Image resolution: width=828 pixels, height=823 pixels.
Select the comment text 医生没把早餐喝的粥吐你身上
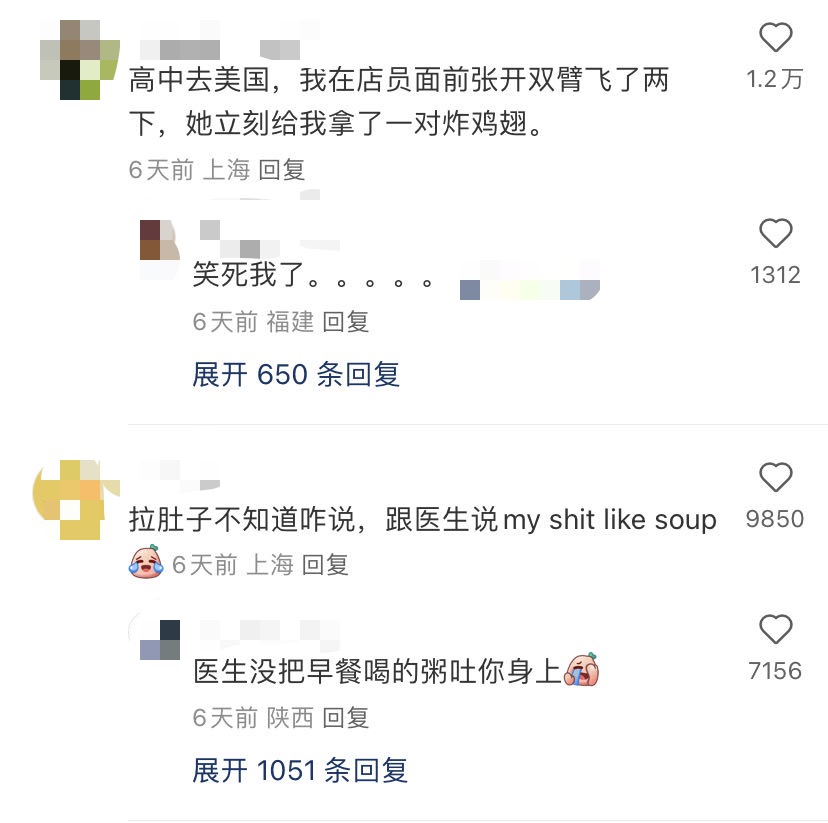coord(377,671)
